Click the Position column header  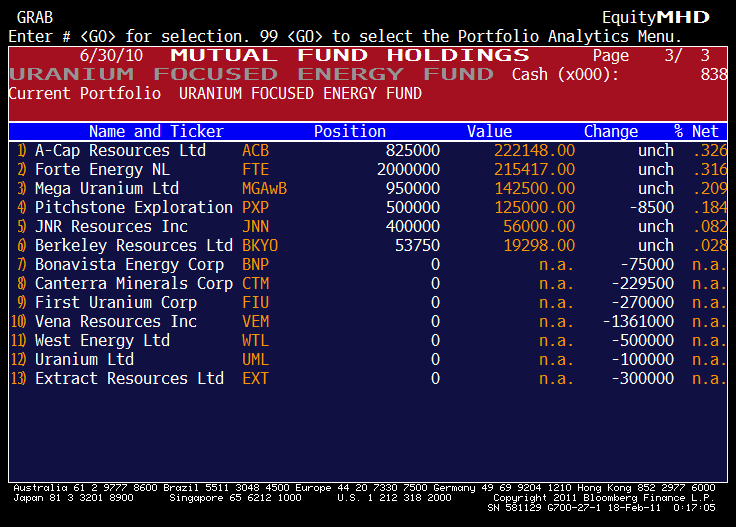pyautogui.click(x=350, y=131)
